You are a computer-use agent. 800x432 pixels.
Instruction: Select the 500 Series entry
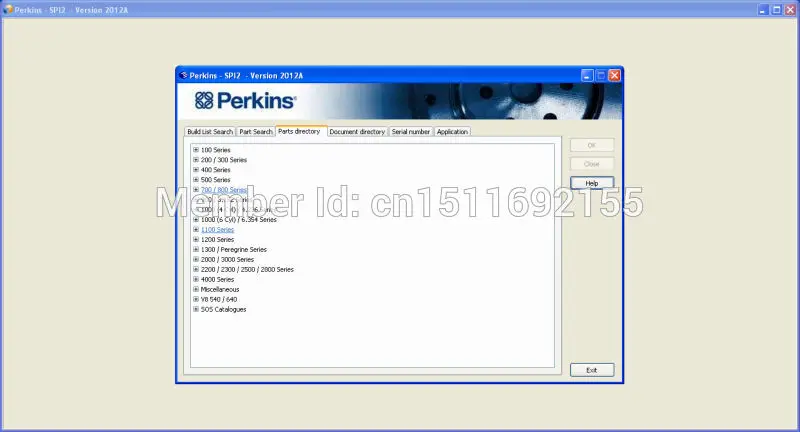(215, 180)
